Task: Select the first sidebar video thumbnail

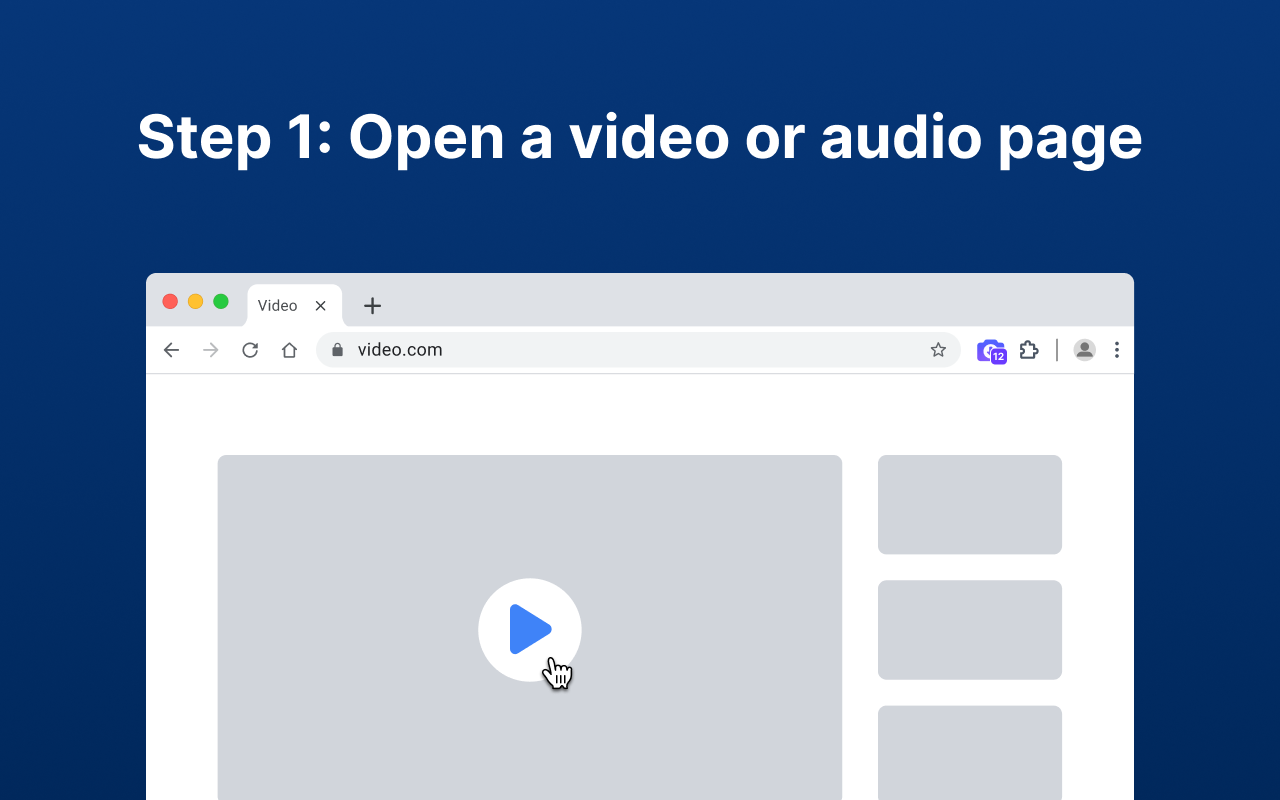Action: point(969,504)
